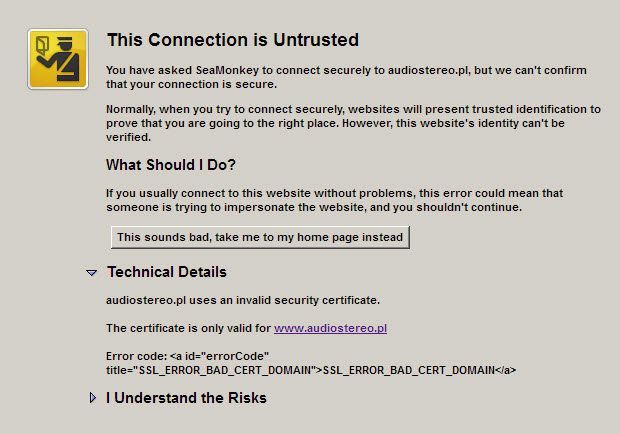620x434 pixels.
Task: Click "that your connection is secure." text line
Action: pyautogui.click(x=191, y=84)
